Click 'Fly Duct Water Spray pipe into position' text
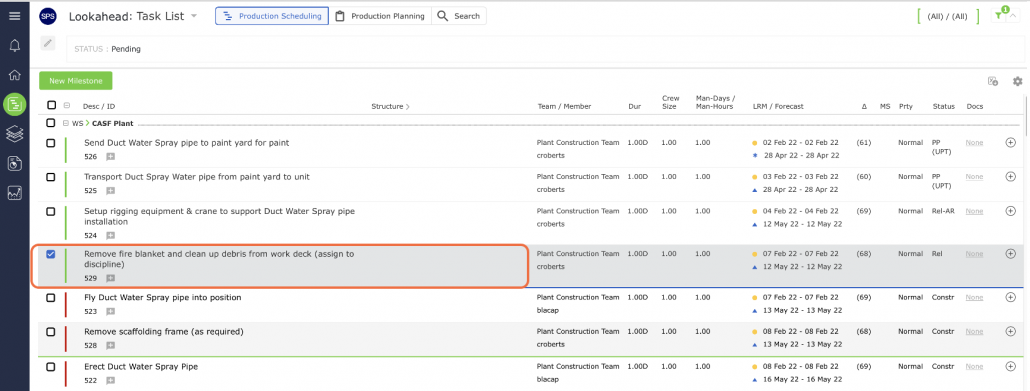 (163, 298)
